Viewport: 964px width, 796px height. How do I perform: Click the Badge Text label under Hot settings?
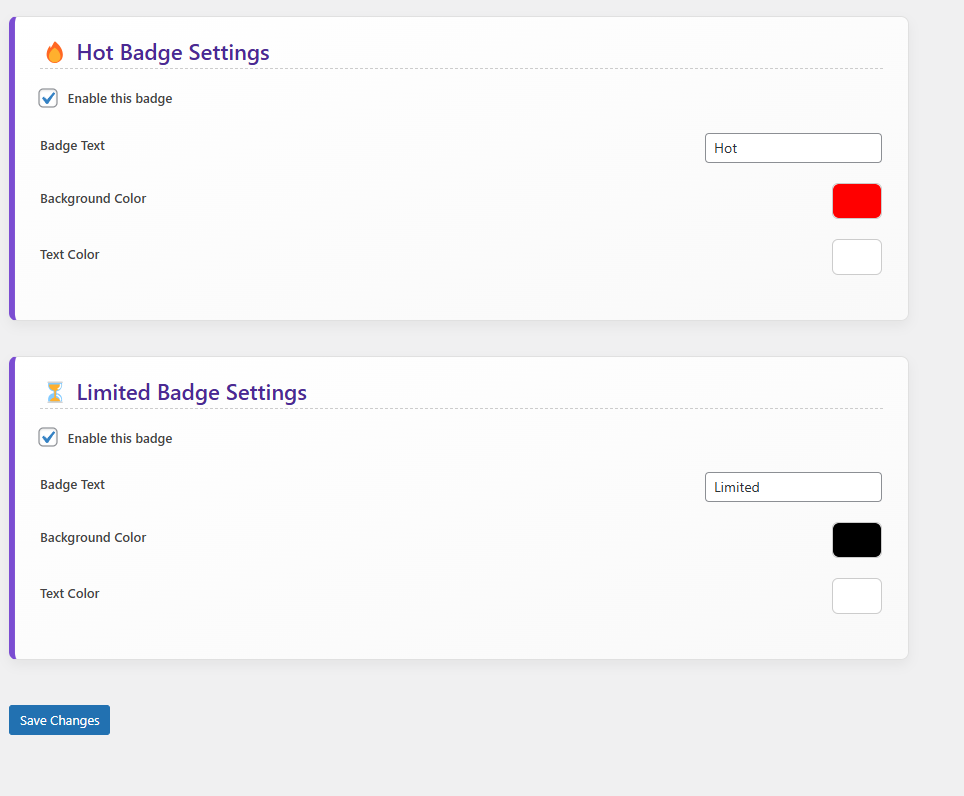tap(73, 146)
